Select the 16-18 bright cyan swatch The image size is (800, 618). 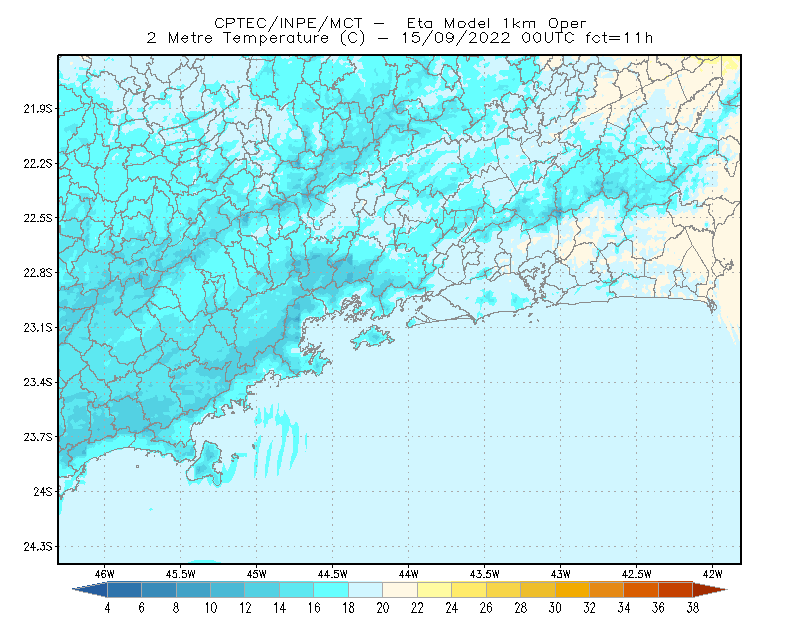[331, 590]
